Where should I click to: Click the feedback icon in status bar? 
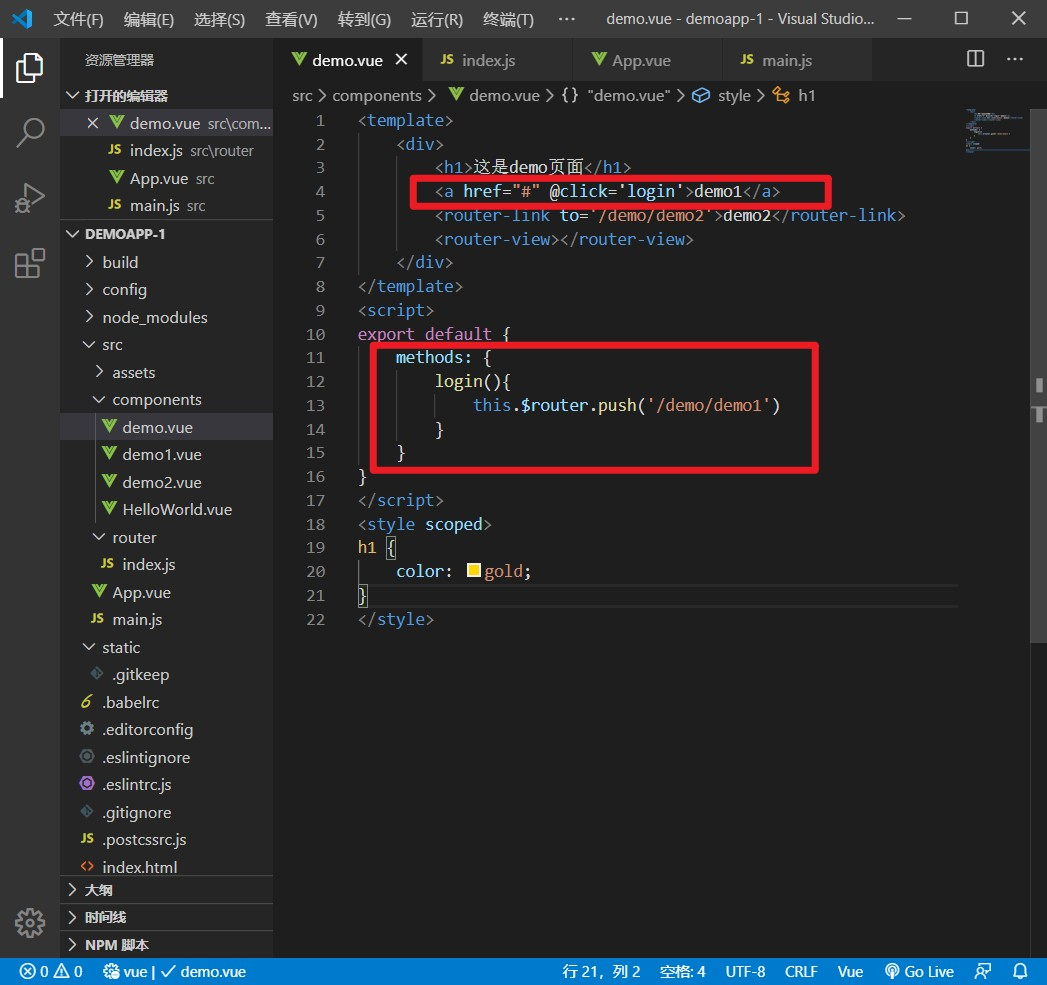982,971
